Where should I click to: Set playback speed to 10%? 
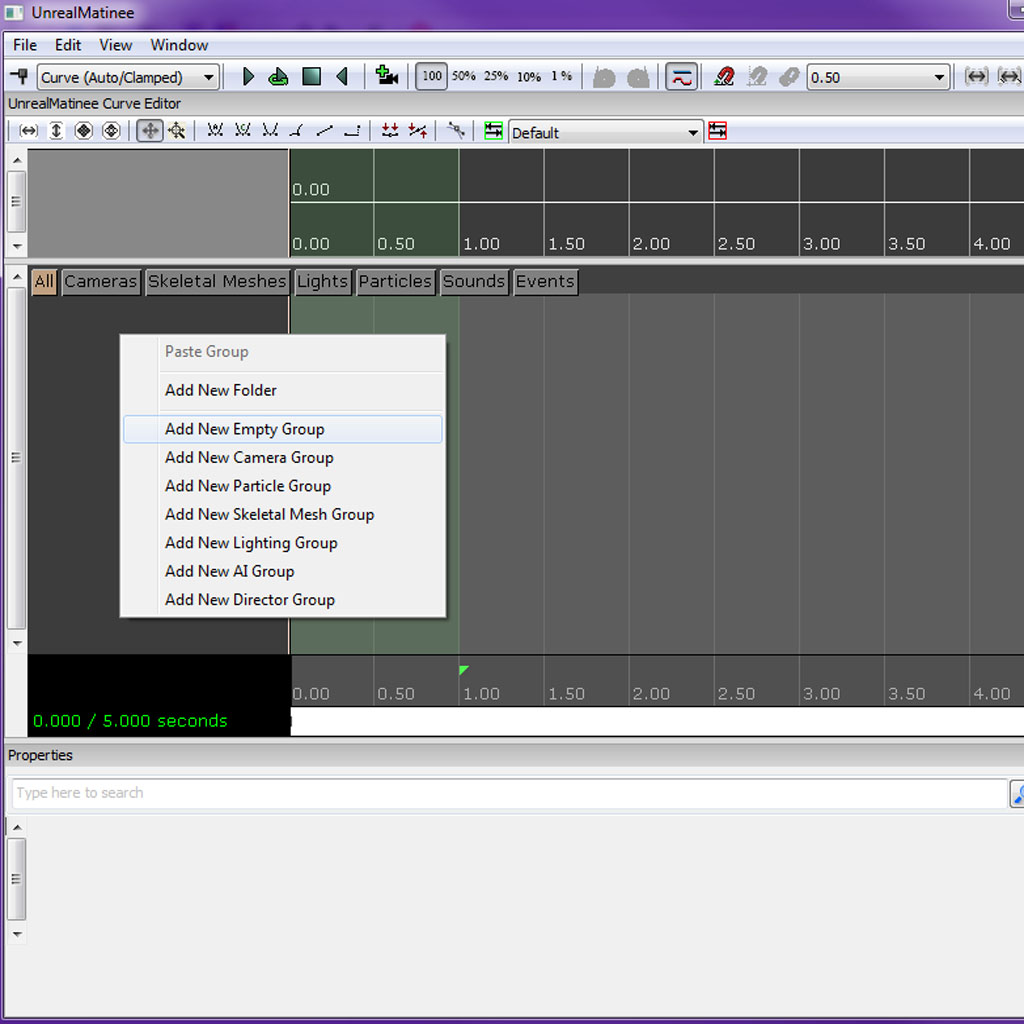point(529,76)
